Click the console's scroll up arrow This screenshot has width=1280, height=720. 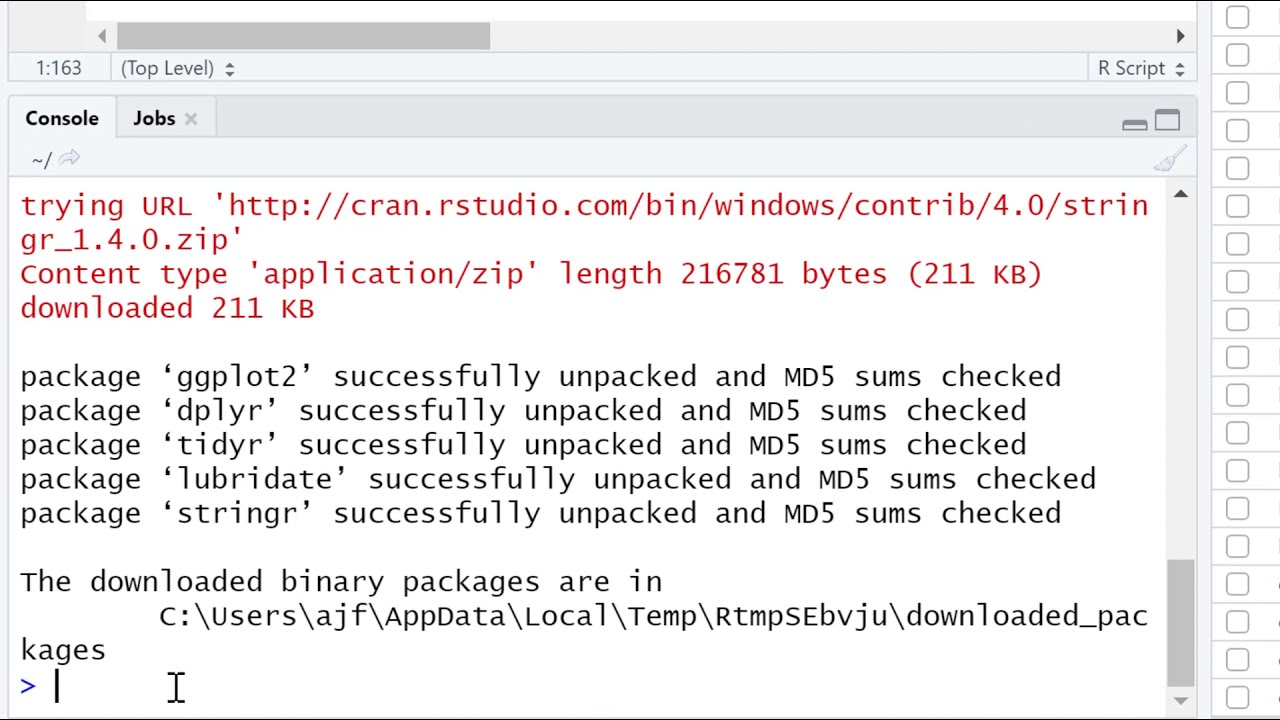[1180, 194]
